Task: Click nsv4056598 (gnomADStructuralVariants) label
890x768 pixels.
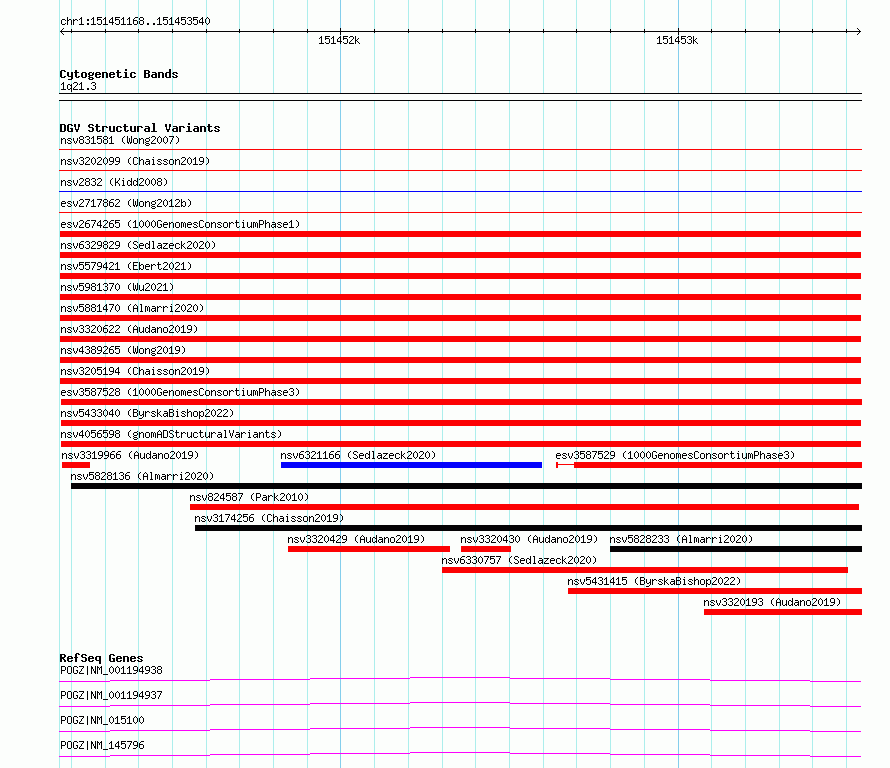Action: coord(171,434)
